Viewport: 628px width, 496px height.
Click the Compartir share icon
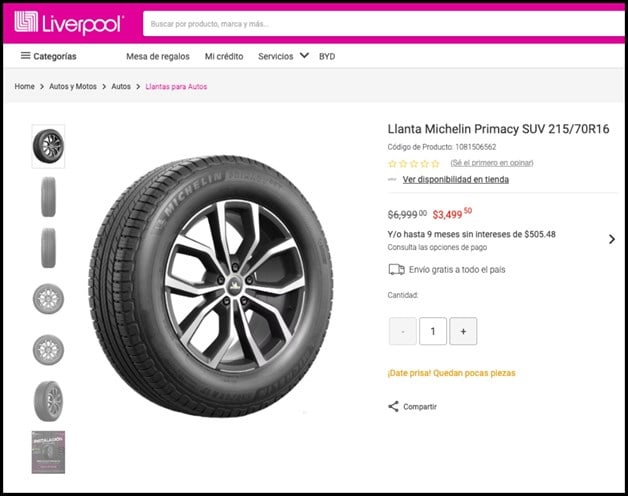pos(393,407)
